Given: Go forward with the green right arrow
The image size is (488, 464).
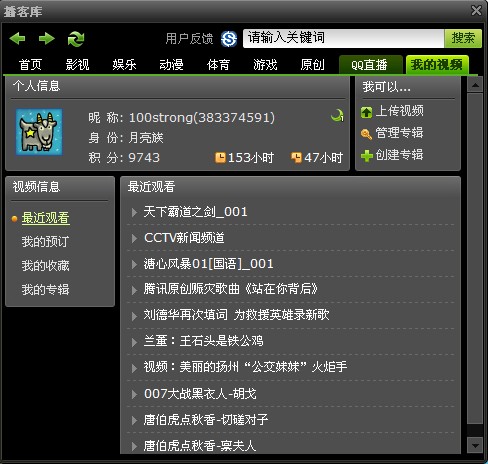Looking at the screenshot, I should point(47,39).
